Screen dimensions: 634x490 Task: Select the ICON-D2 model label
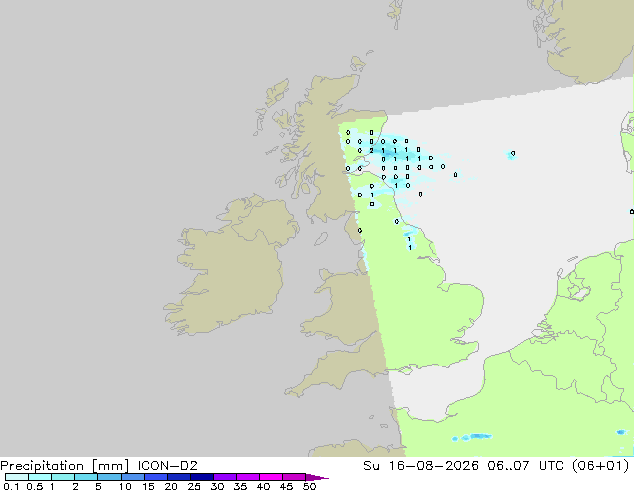pyautogui.click(x=167, y=466)
